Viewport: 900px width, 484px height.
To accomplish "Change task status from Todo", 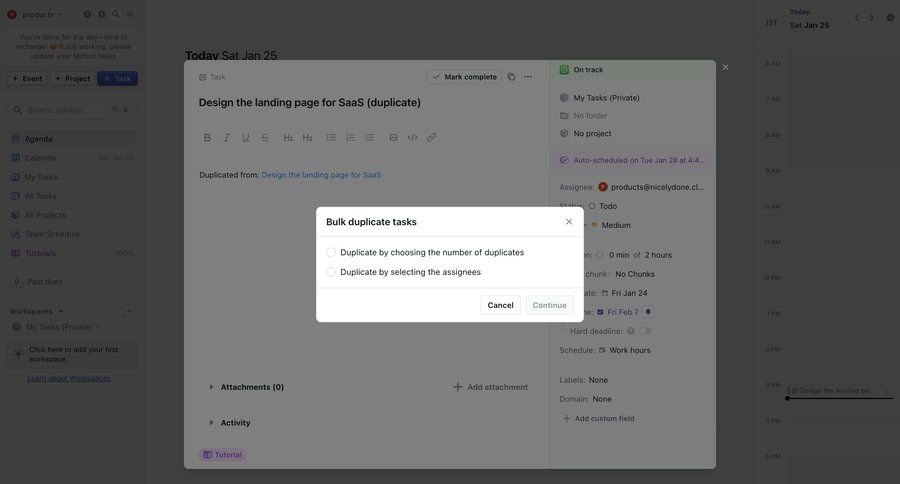I will point(603,206).
